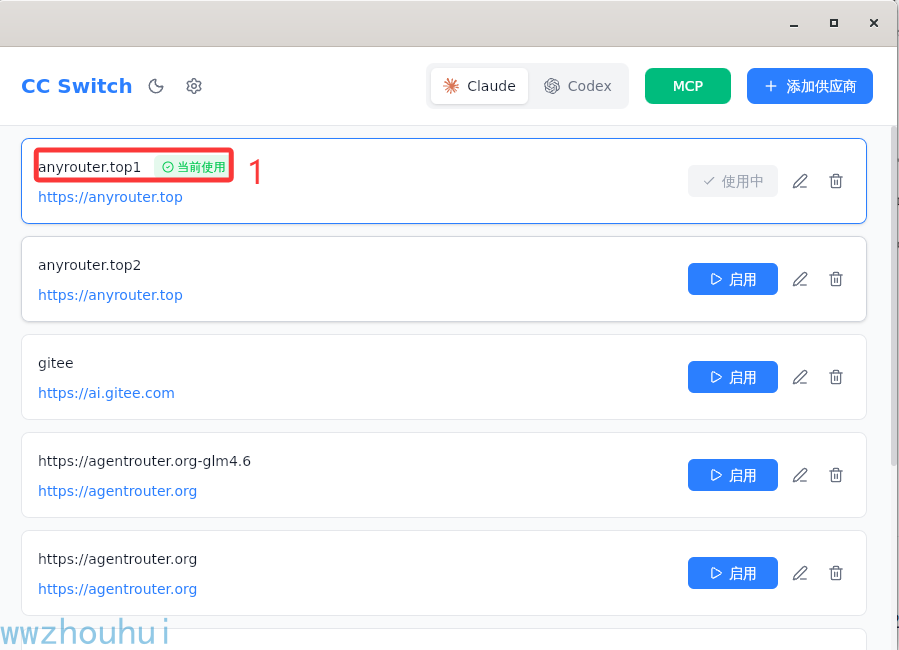Click the CC Switch title

(x=77, y=86)
